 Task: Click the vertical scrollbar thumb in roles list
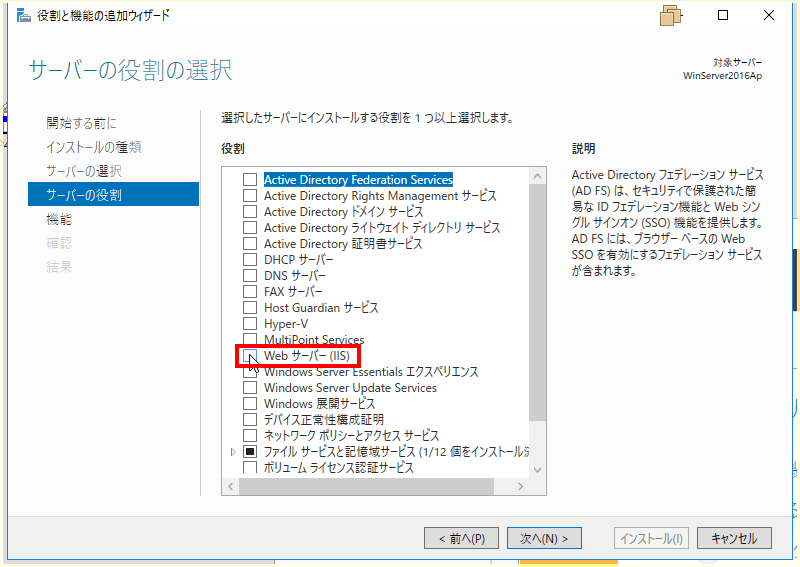537,303
